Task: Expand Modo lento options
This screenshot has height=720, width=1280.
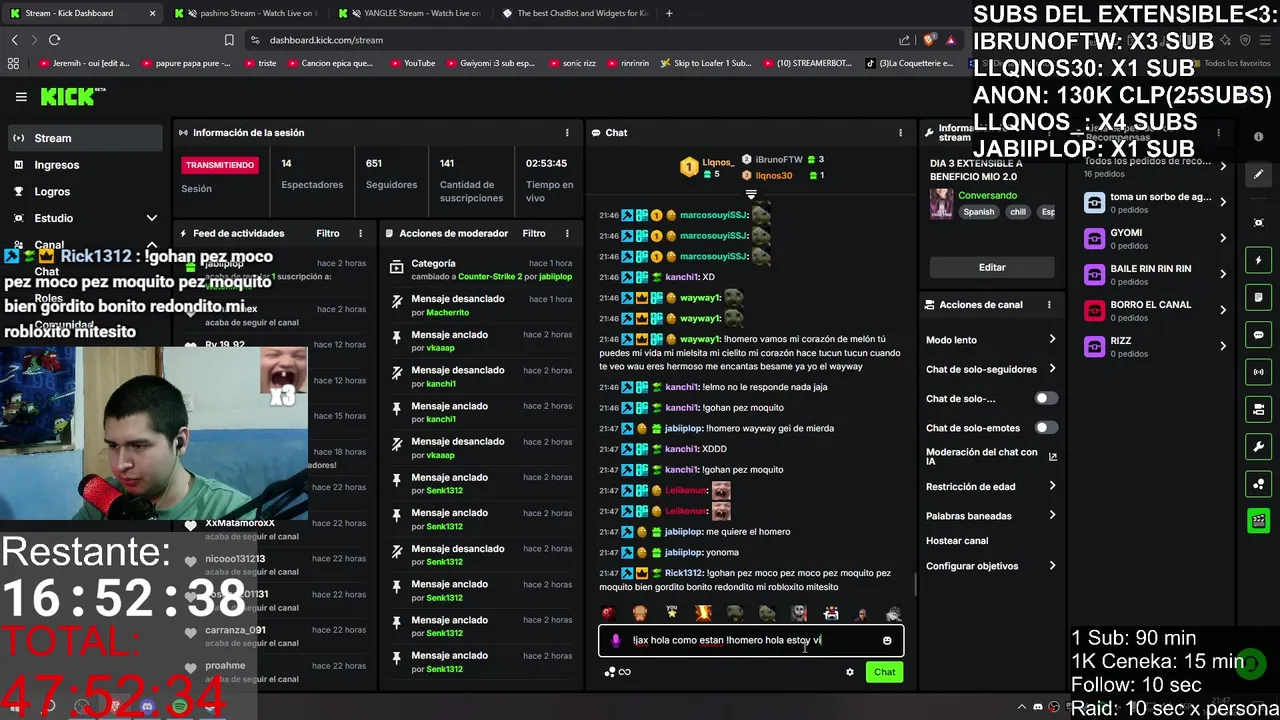Action: [1052, 339]
